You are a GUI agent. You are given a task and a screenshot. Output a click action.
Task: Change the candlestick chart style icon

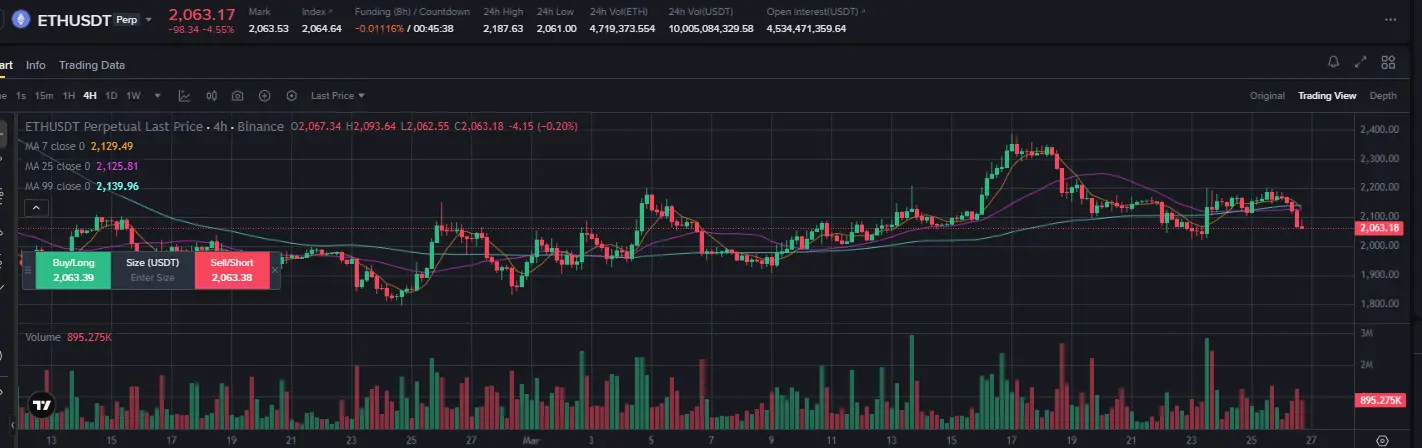211,96
